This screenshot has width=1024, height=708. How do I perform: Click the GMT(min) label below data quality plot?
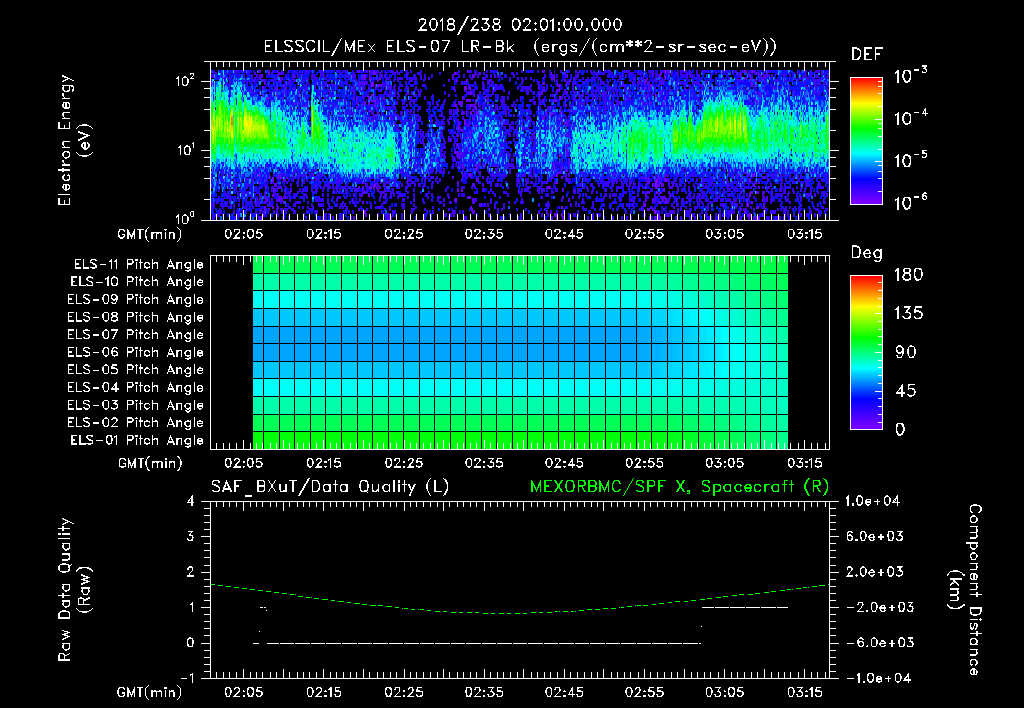click(x=150, y=692)
